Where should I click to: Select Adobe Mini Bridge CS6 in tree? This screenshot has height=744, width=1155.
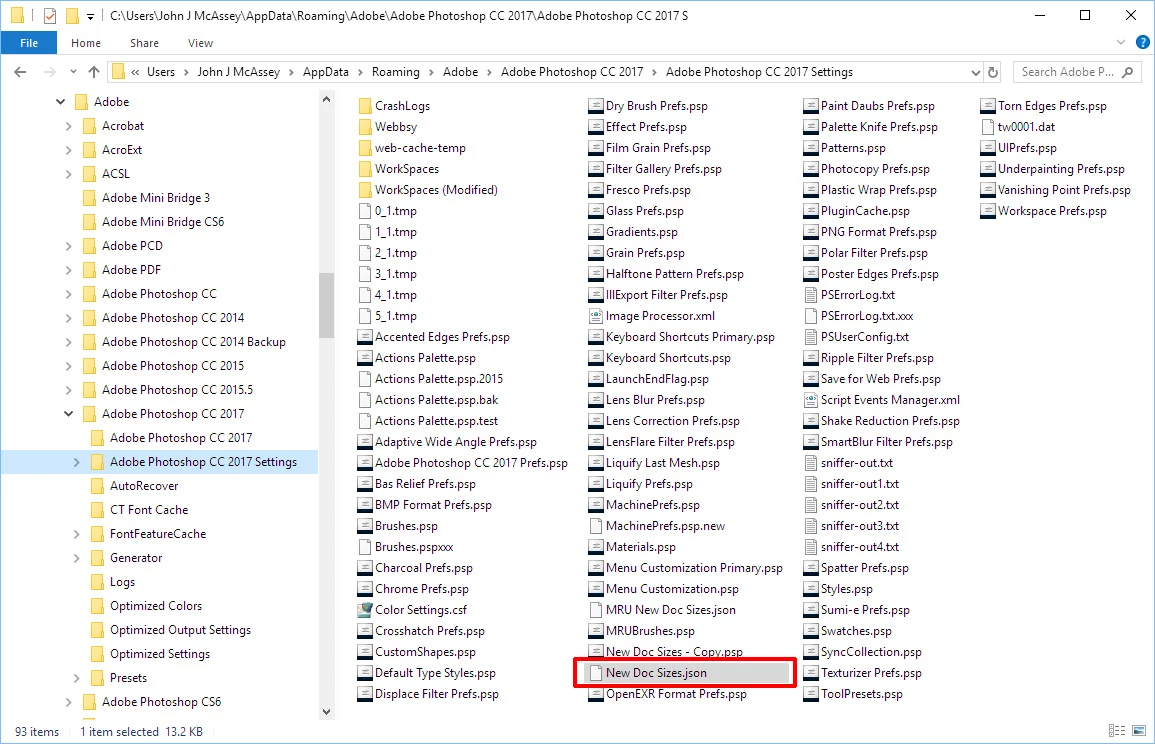tap(163, 222)
